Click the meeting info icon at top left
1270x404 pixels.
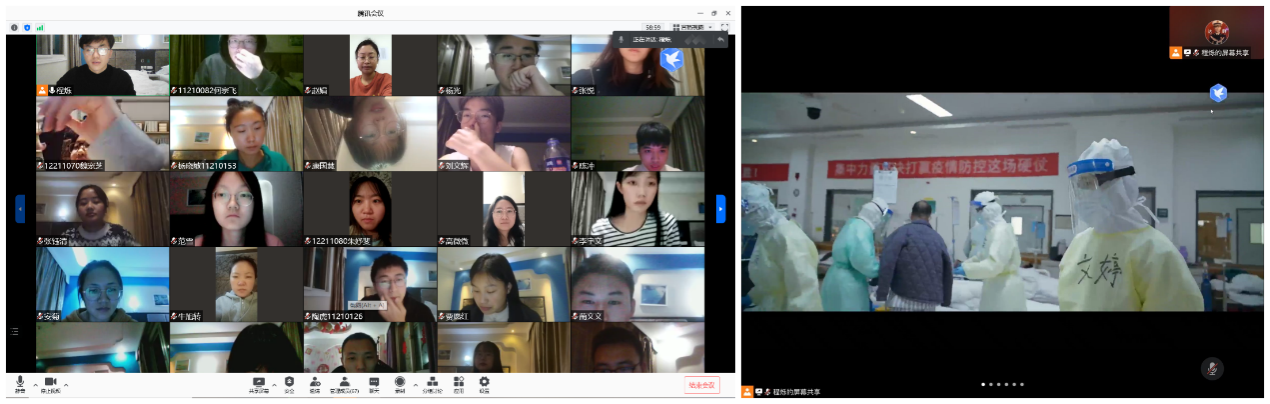click(x=14, y=27)
